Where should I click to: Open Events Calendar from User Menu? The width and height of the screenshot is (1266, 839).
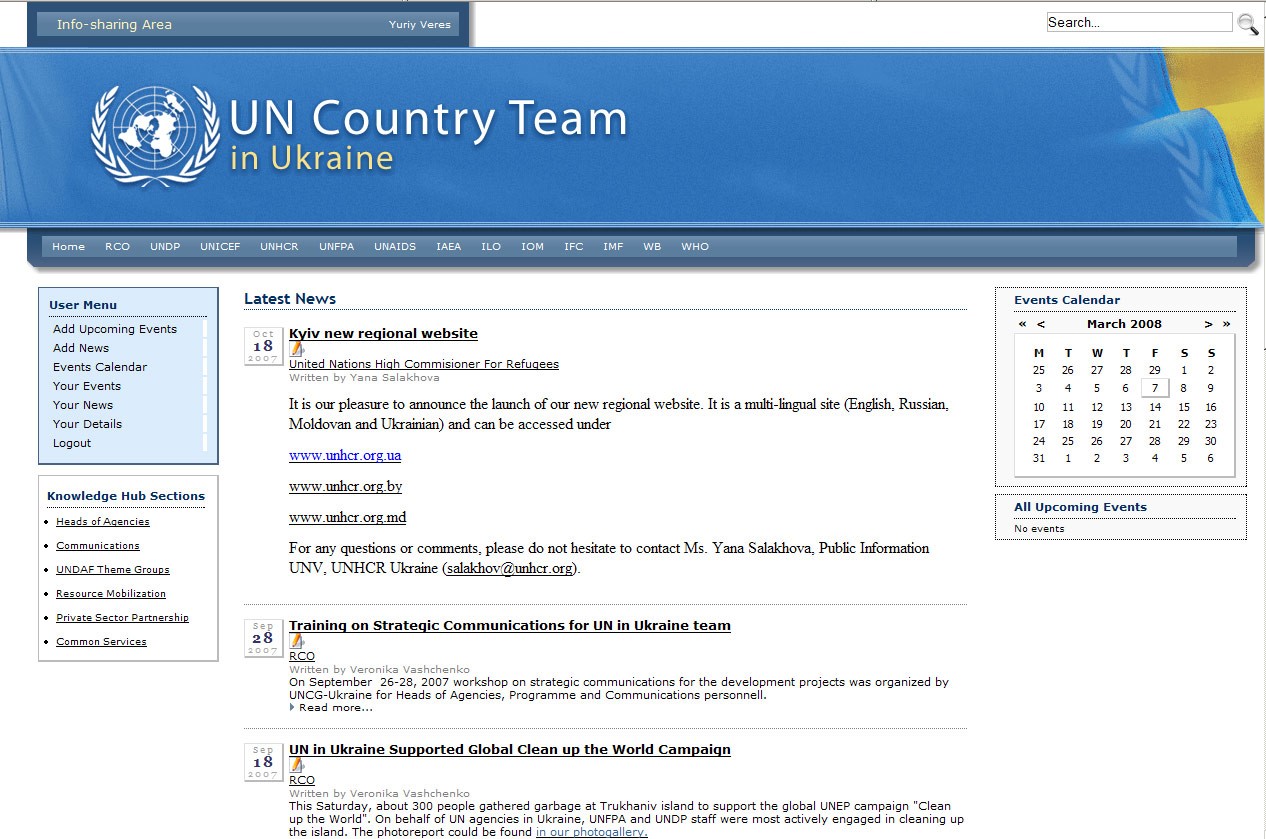point(100,367)
